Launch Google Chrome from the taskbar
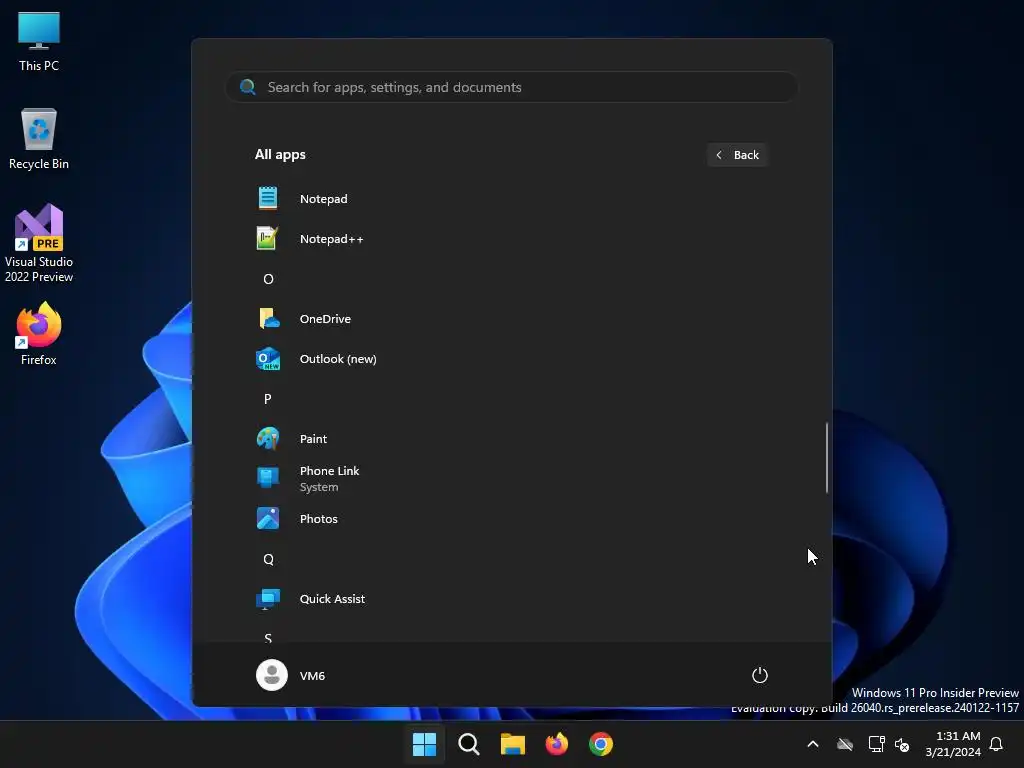This screenshot has height=768, width=1024. [x=601, y=744]
